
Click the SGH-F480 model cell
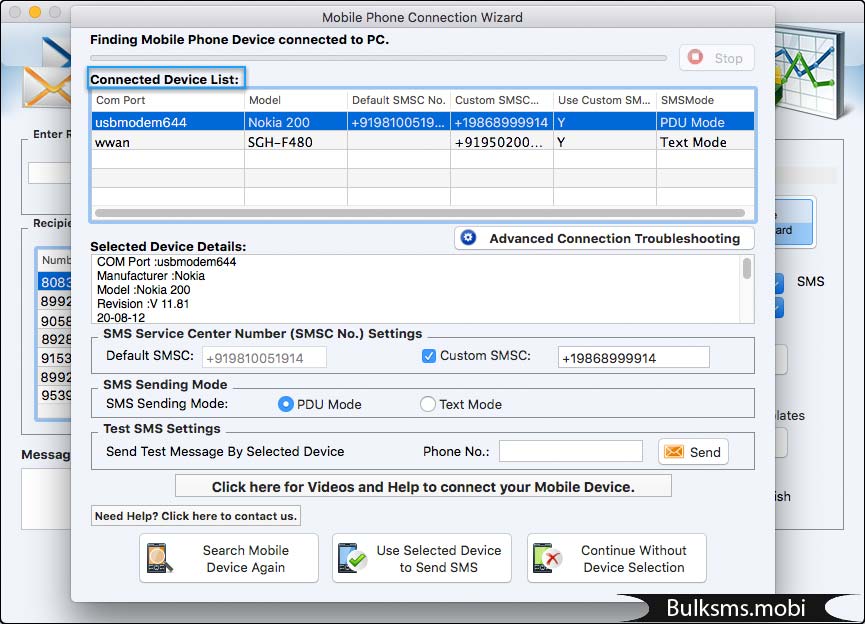(296, 142)
